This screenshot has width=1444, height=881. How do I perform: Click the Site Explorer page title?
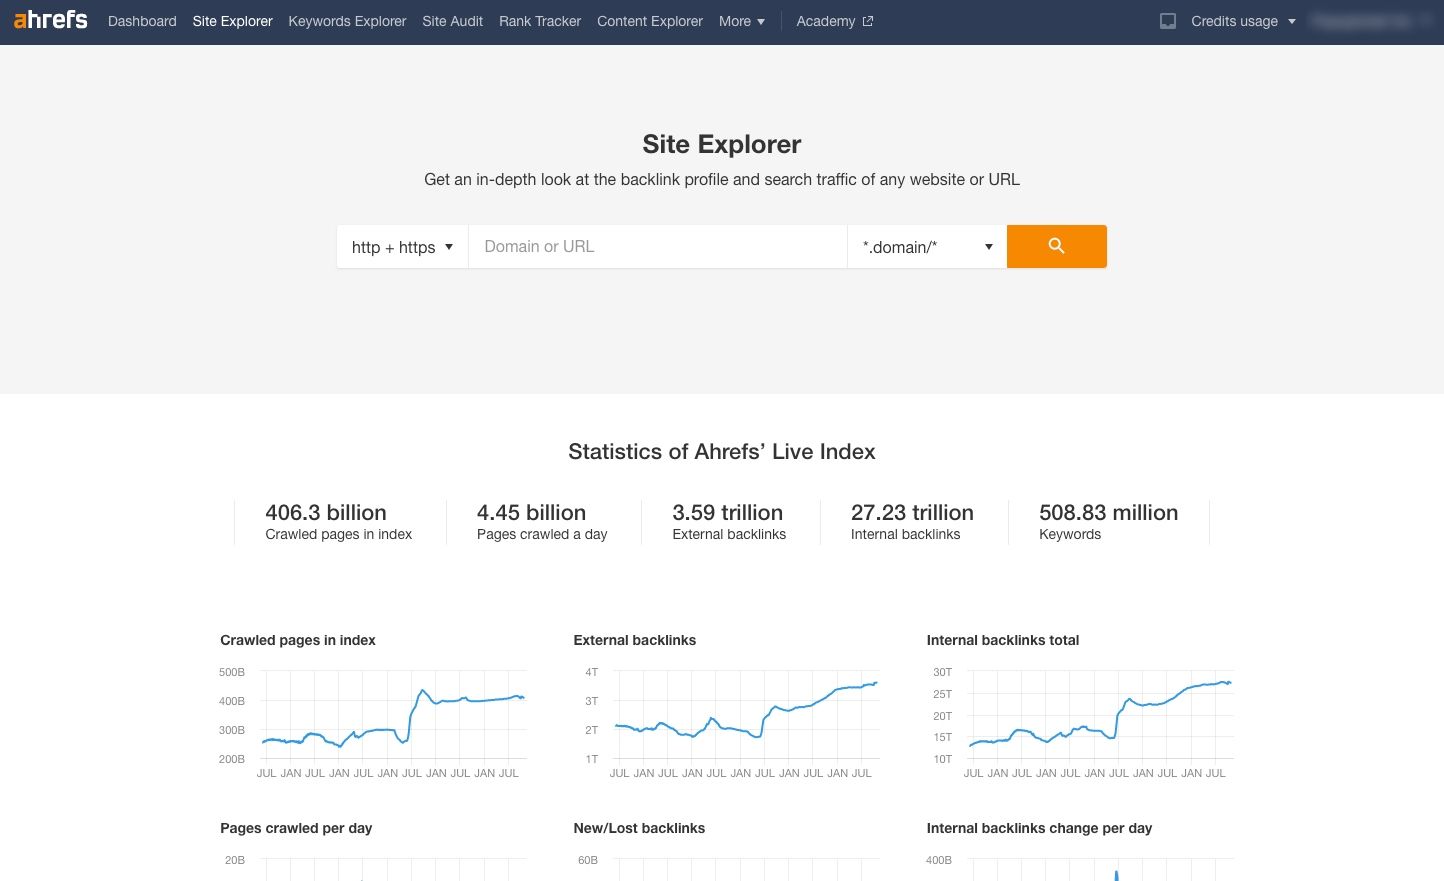coord(722,144)
